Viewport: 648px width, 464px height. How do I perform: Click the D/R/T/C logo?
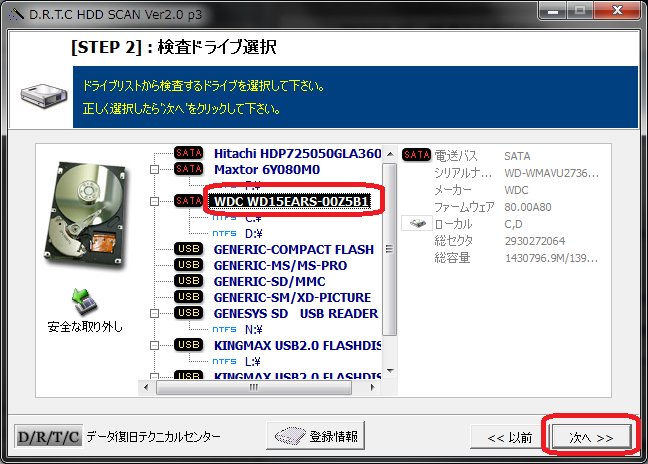(48, 436)
